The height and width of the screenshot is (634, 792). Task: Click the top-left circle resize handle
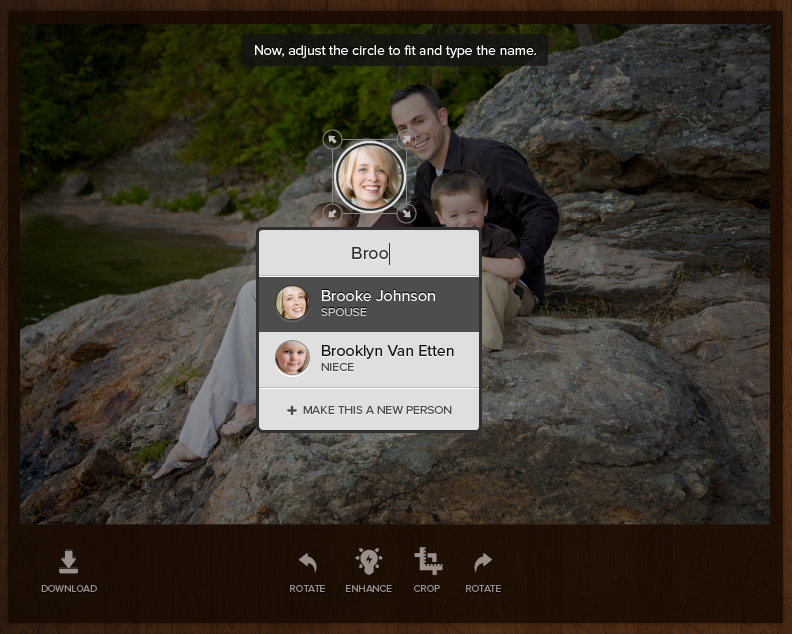pyautogui.click(x=332, y=139)
